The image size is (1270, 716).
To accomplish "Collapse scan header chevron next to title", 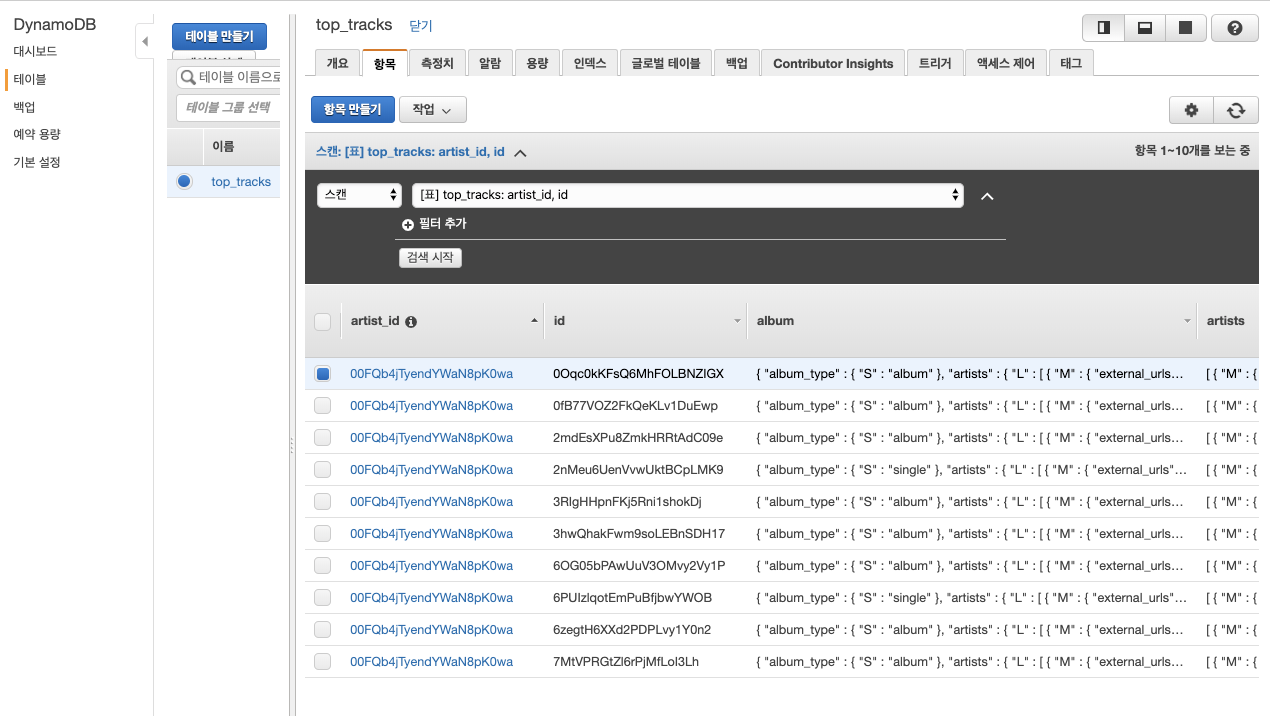I will point(520,153).
